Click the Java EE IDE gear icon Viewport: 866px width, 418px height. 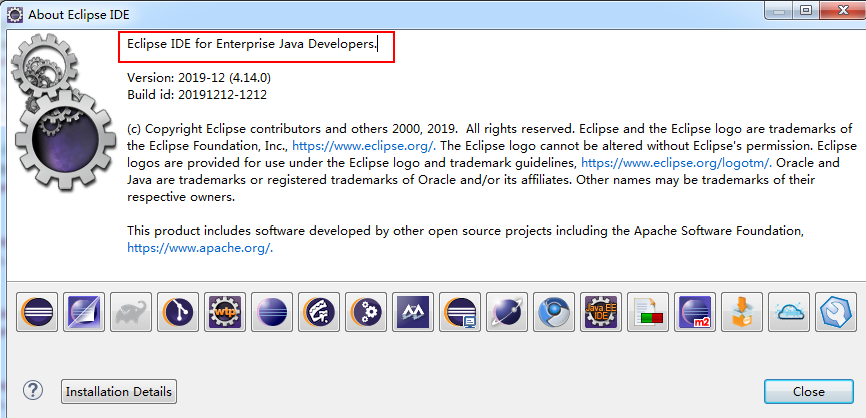click(601, 312)
